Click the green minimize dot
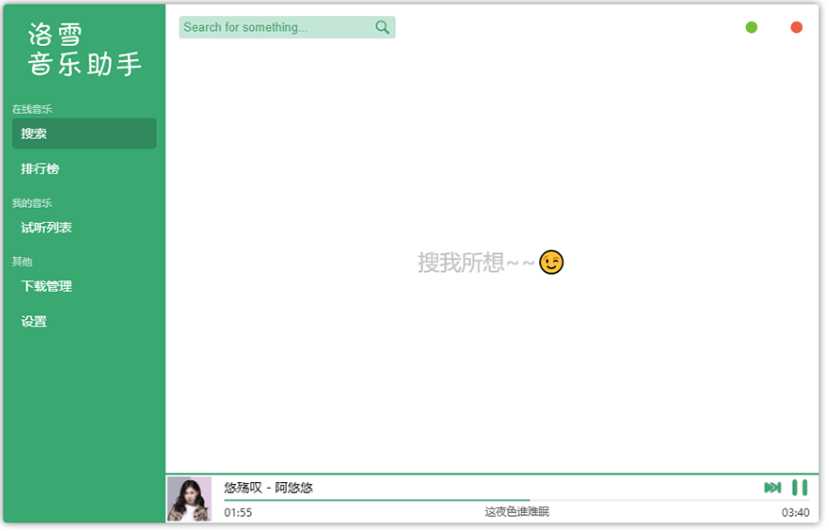The height and width of the screenshot is (531, 829). [x=751, y=27]
